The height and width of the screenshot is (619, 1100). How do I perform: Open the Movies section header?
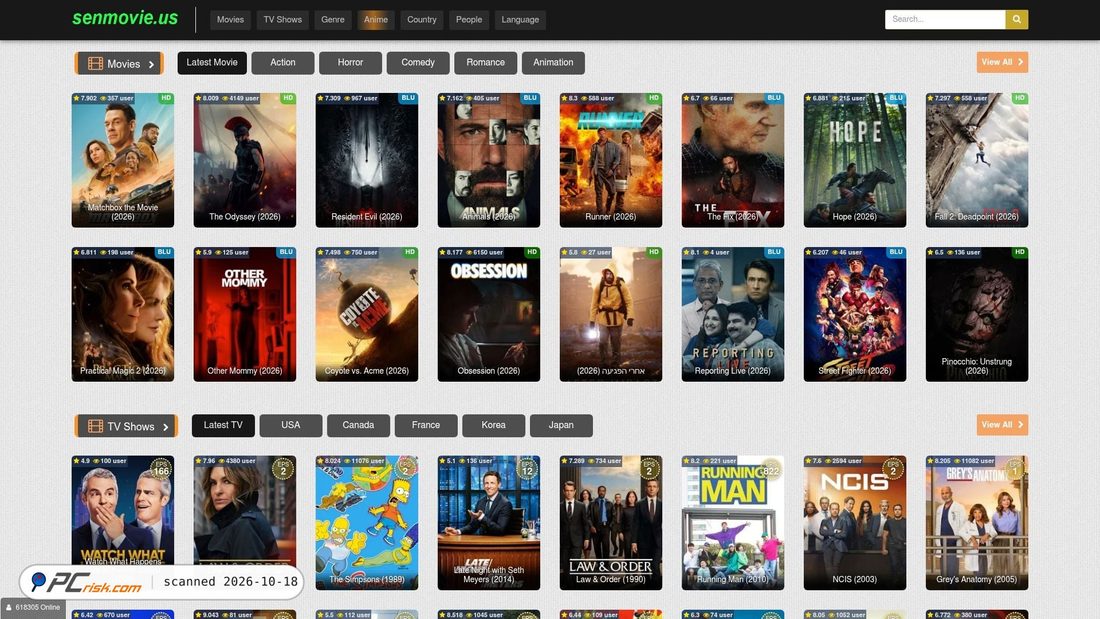(119, 63)
